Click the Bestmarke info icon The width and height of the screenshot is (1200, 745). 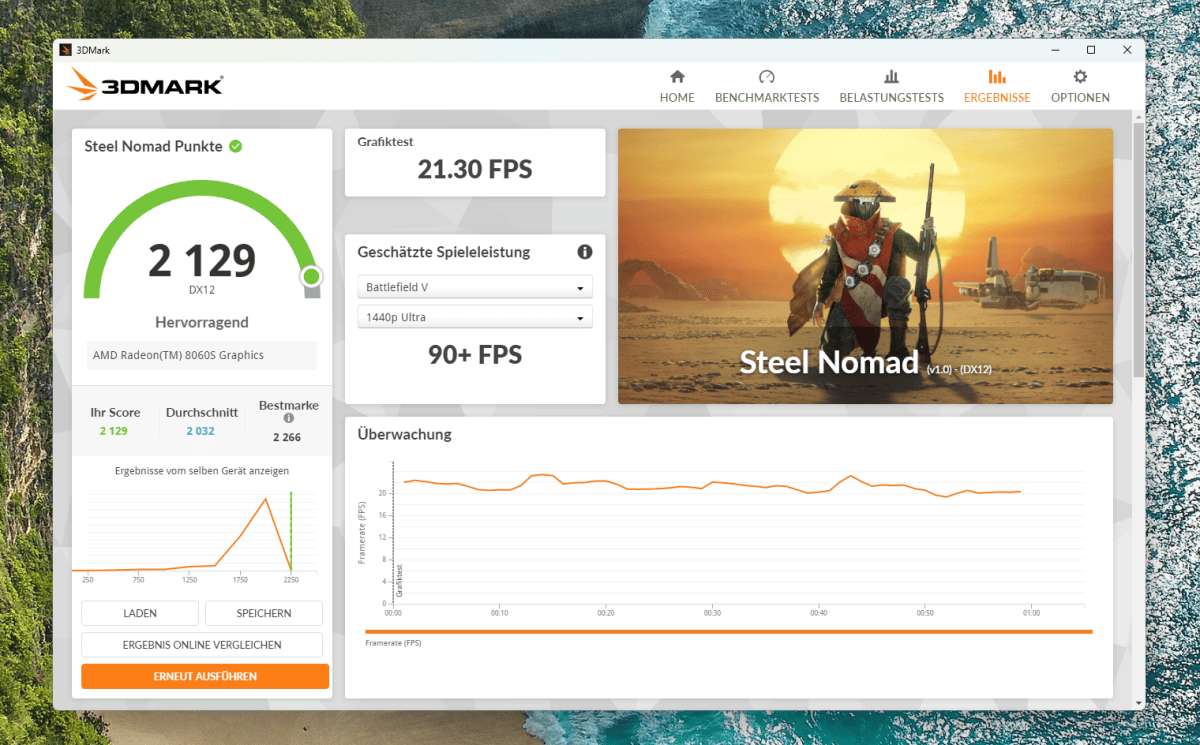tap(289, 419)
